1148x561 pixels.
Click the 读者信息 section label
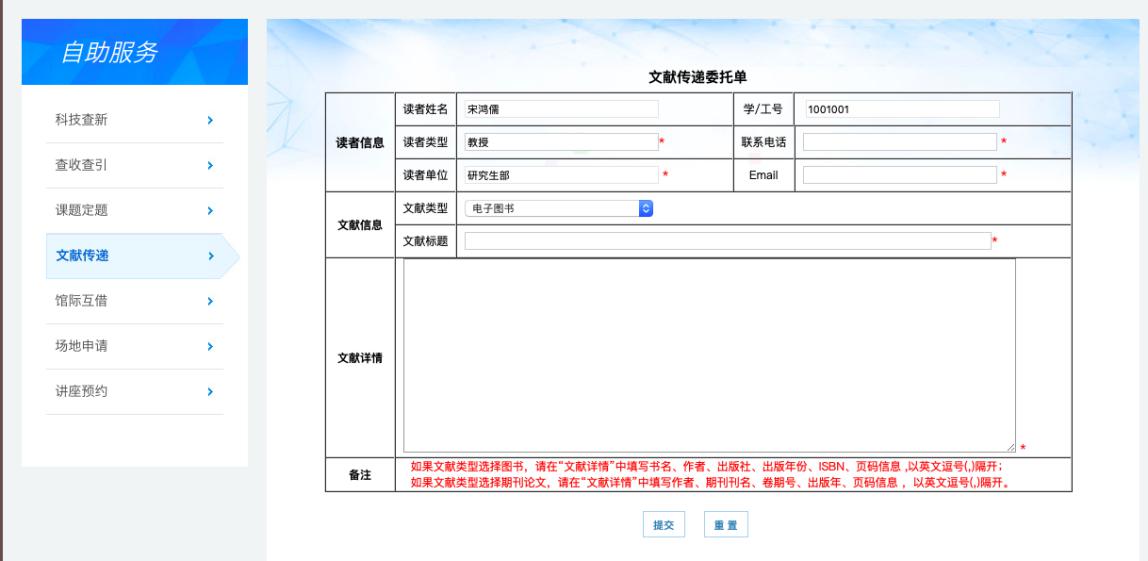pos(360,143)
